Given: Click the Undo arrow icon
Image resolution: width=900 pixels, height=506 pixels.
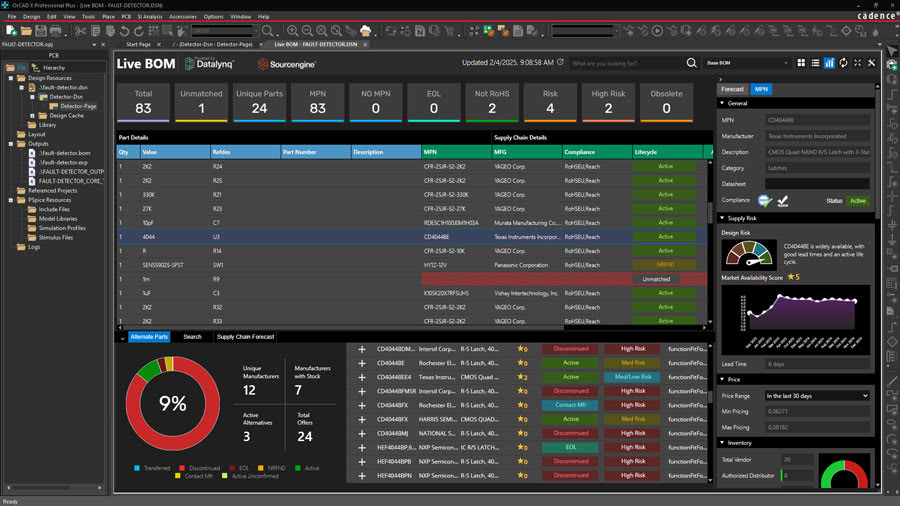Looking at the screenshot, I should click(x=124, y=30).
